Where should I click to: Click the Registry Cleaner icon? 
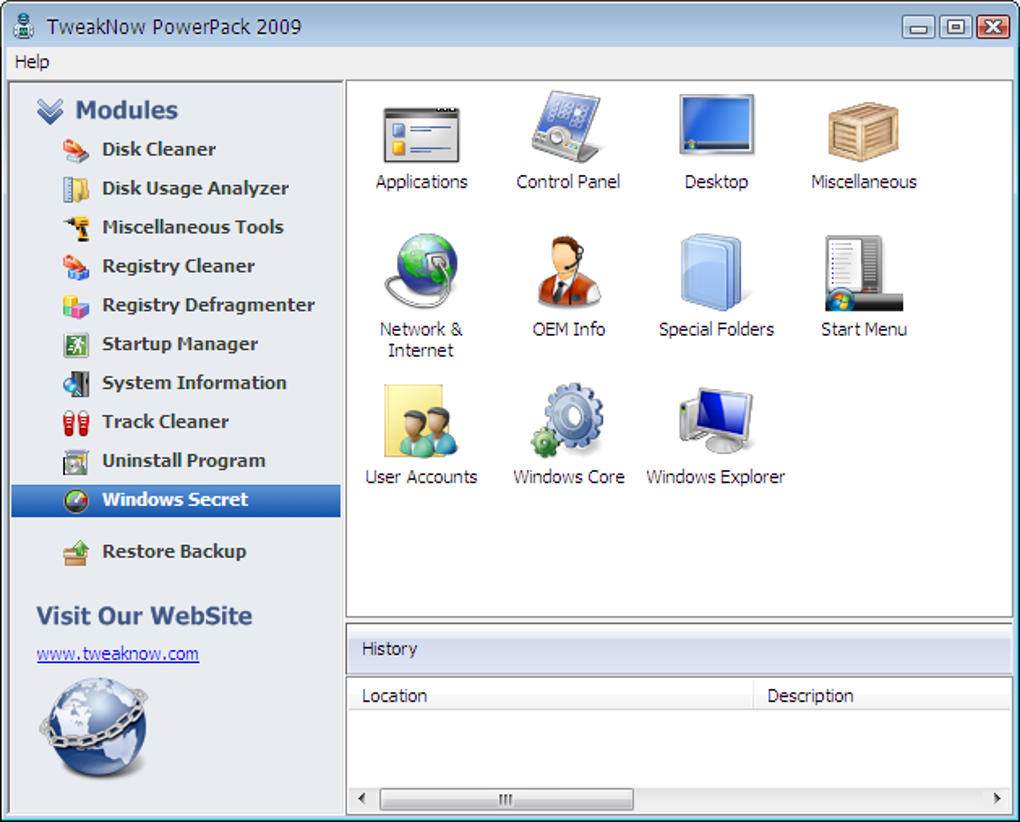click(76, 267)
